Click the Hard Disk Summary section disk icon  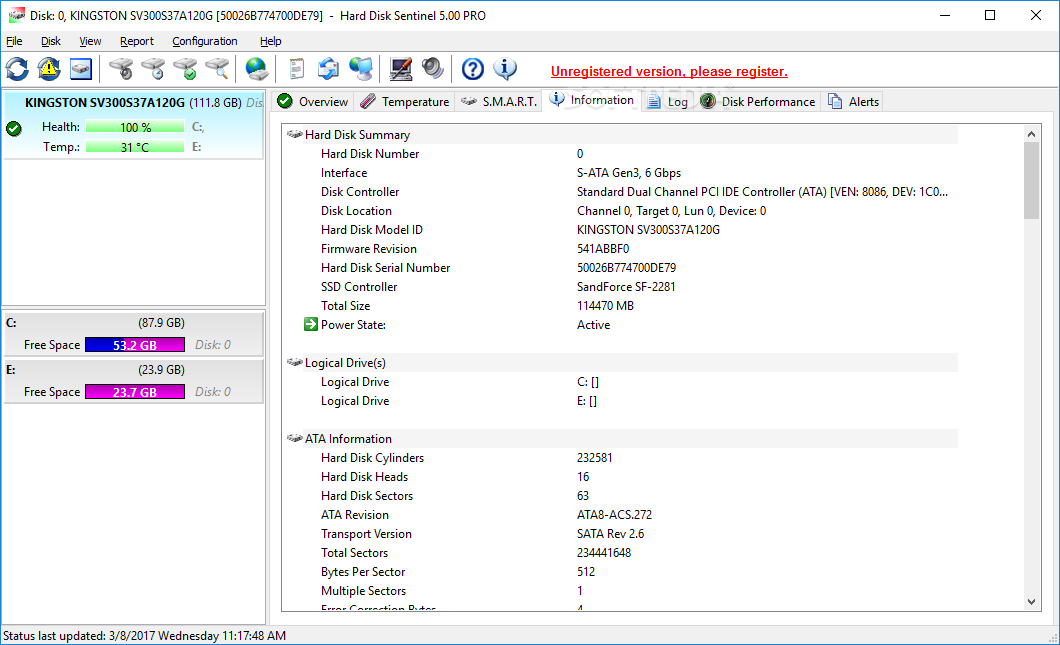pos(294,135)
